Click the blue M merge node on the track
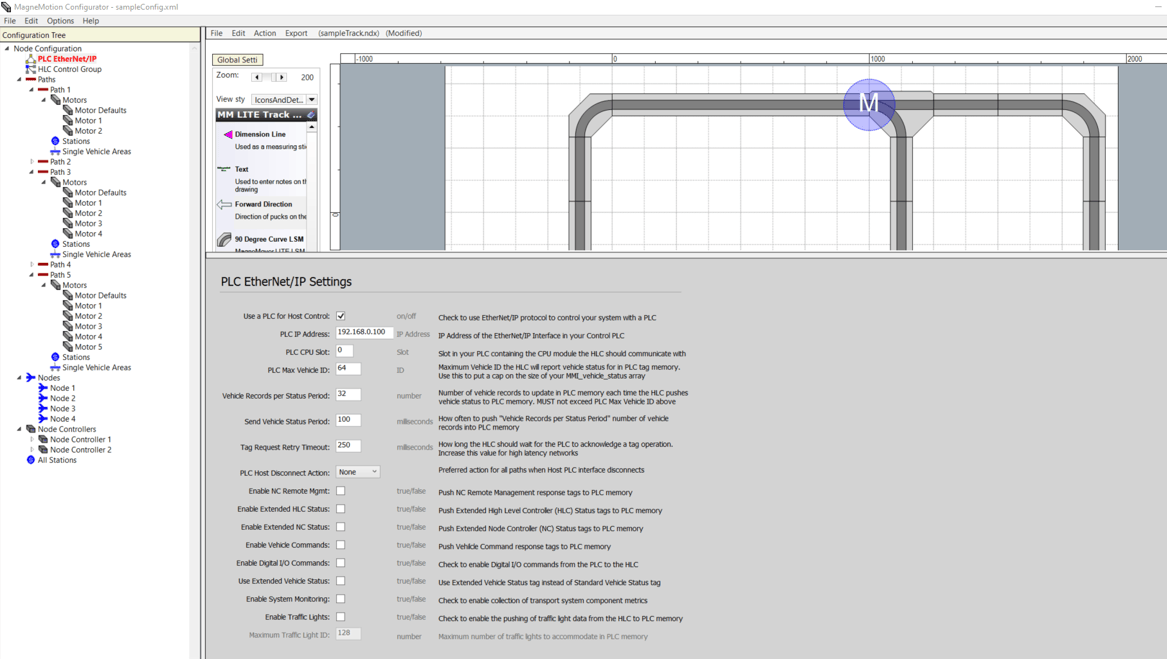This screenshot has width=1167, height=659. 869,104
